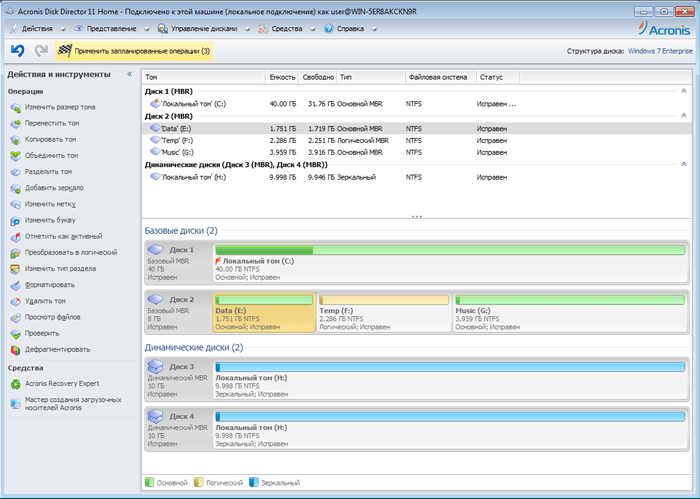Open the 'Управление дисками' menu
The image size is (700, 499).
[204, 29]
